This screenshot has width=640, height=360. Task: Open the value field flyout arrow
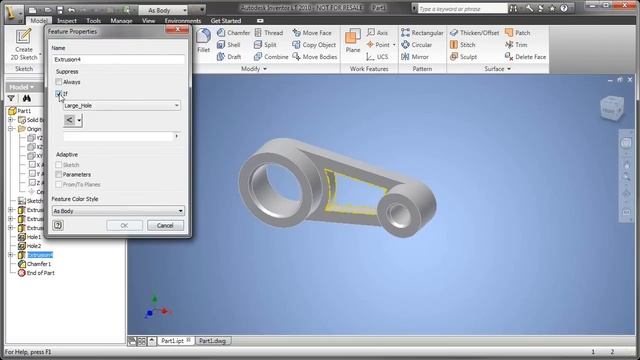177,136
